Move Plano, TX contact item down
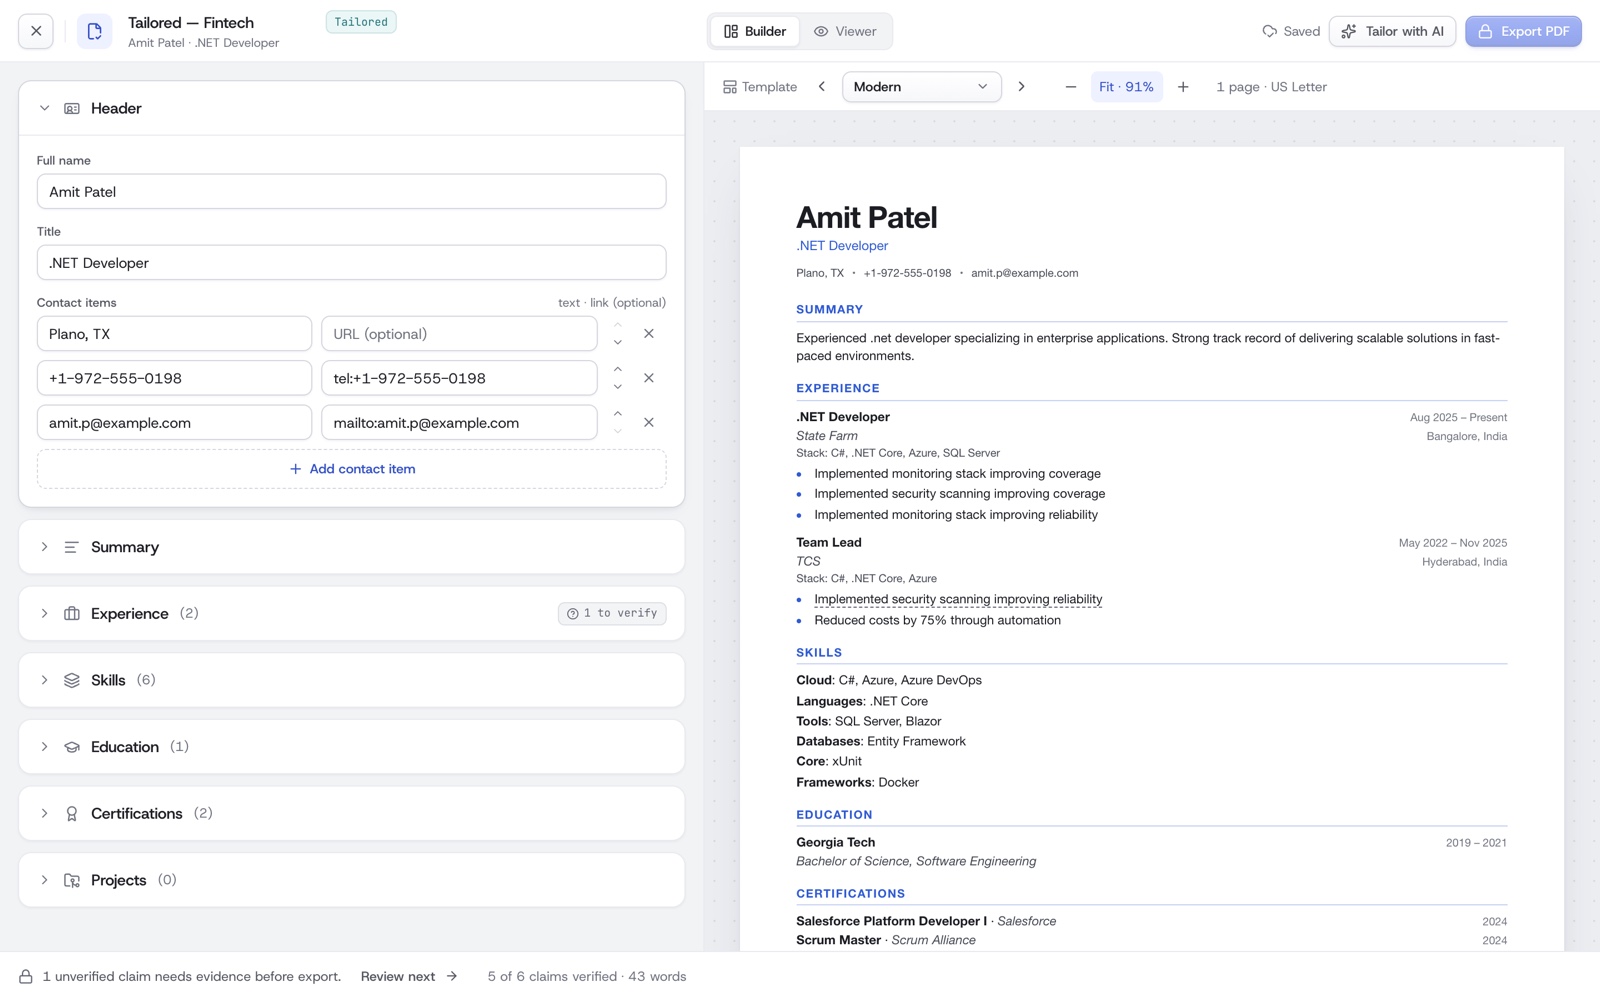The height and width of the screenshot is (1000, 1600). (618, 343)
